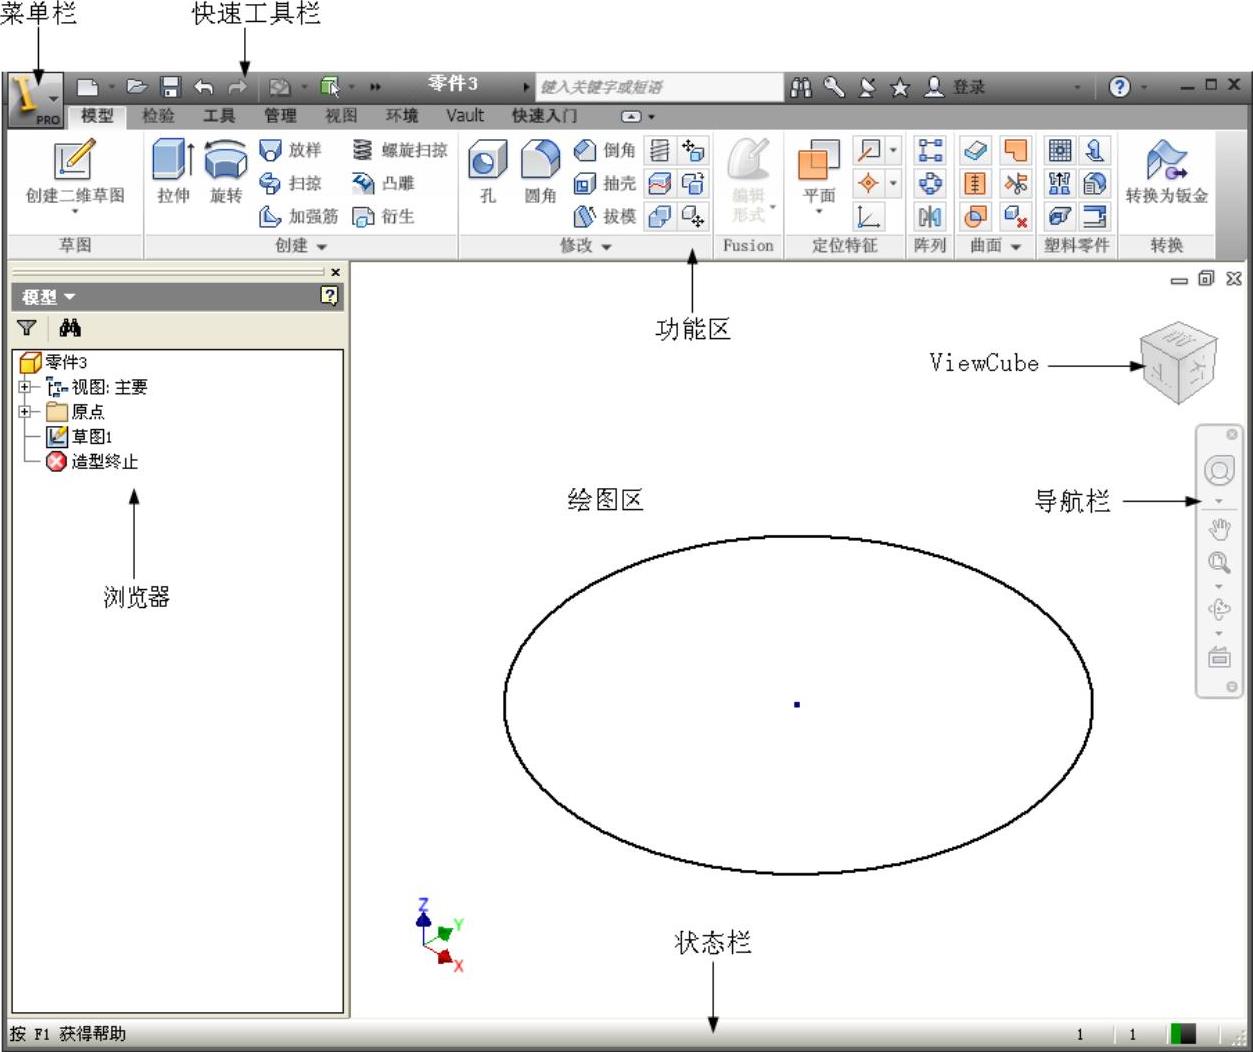Screen dimensions: 1253x1052
Task: Redo the last undone action
Action: tap(236, 87)
